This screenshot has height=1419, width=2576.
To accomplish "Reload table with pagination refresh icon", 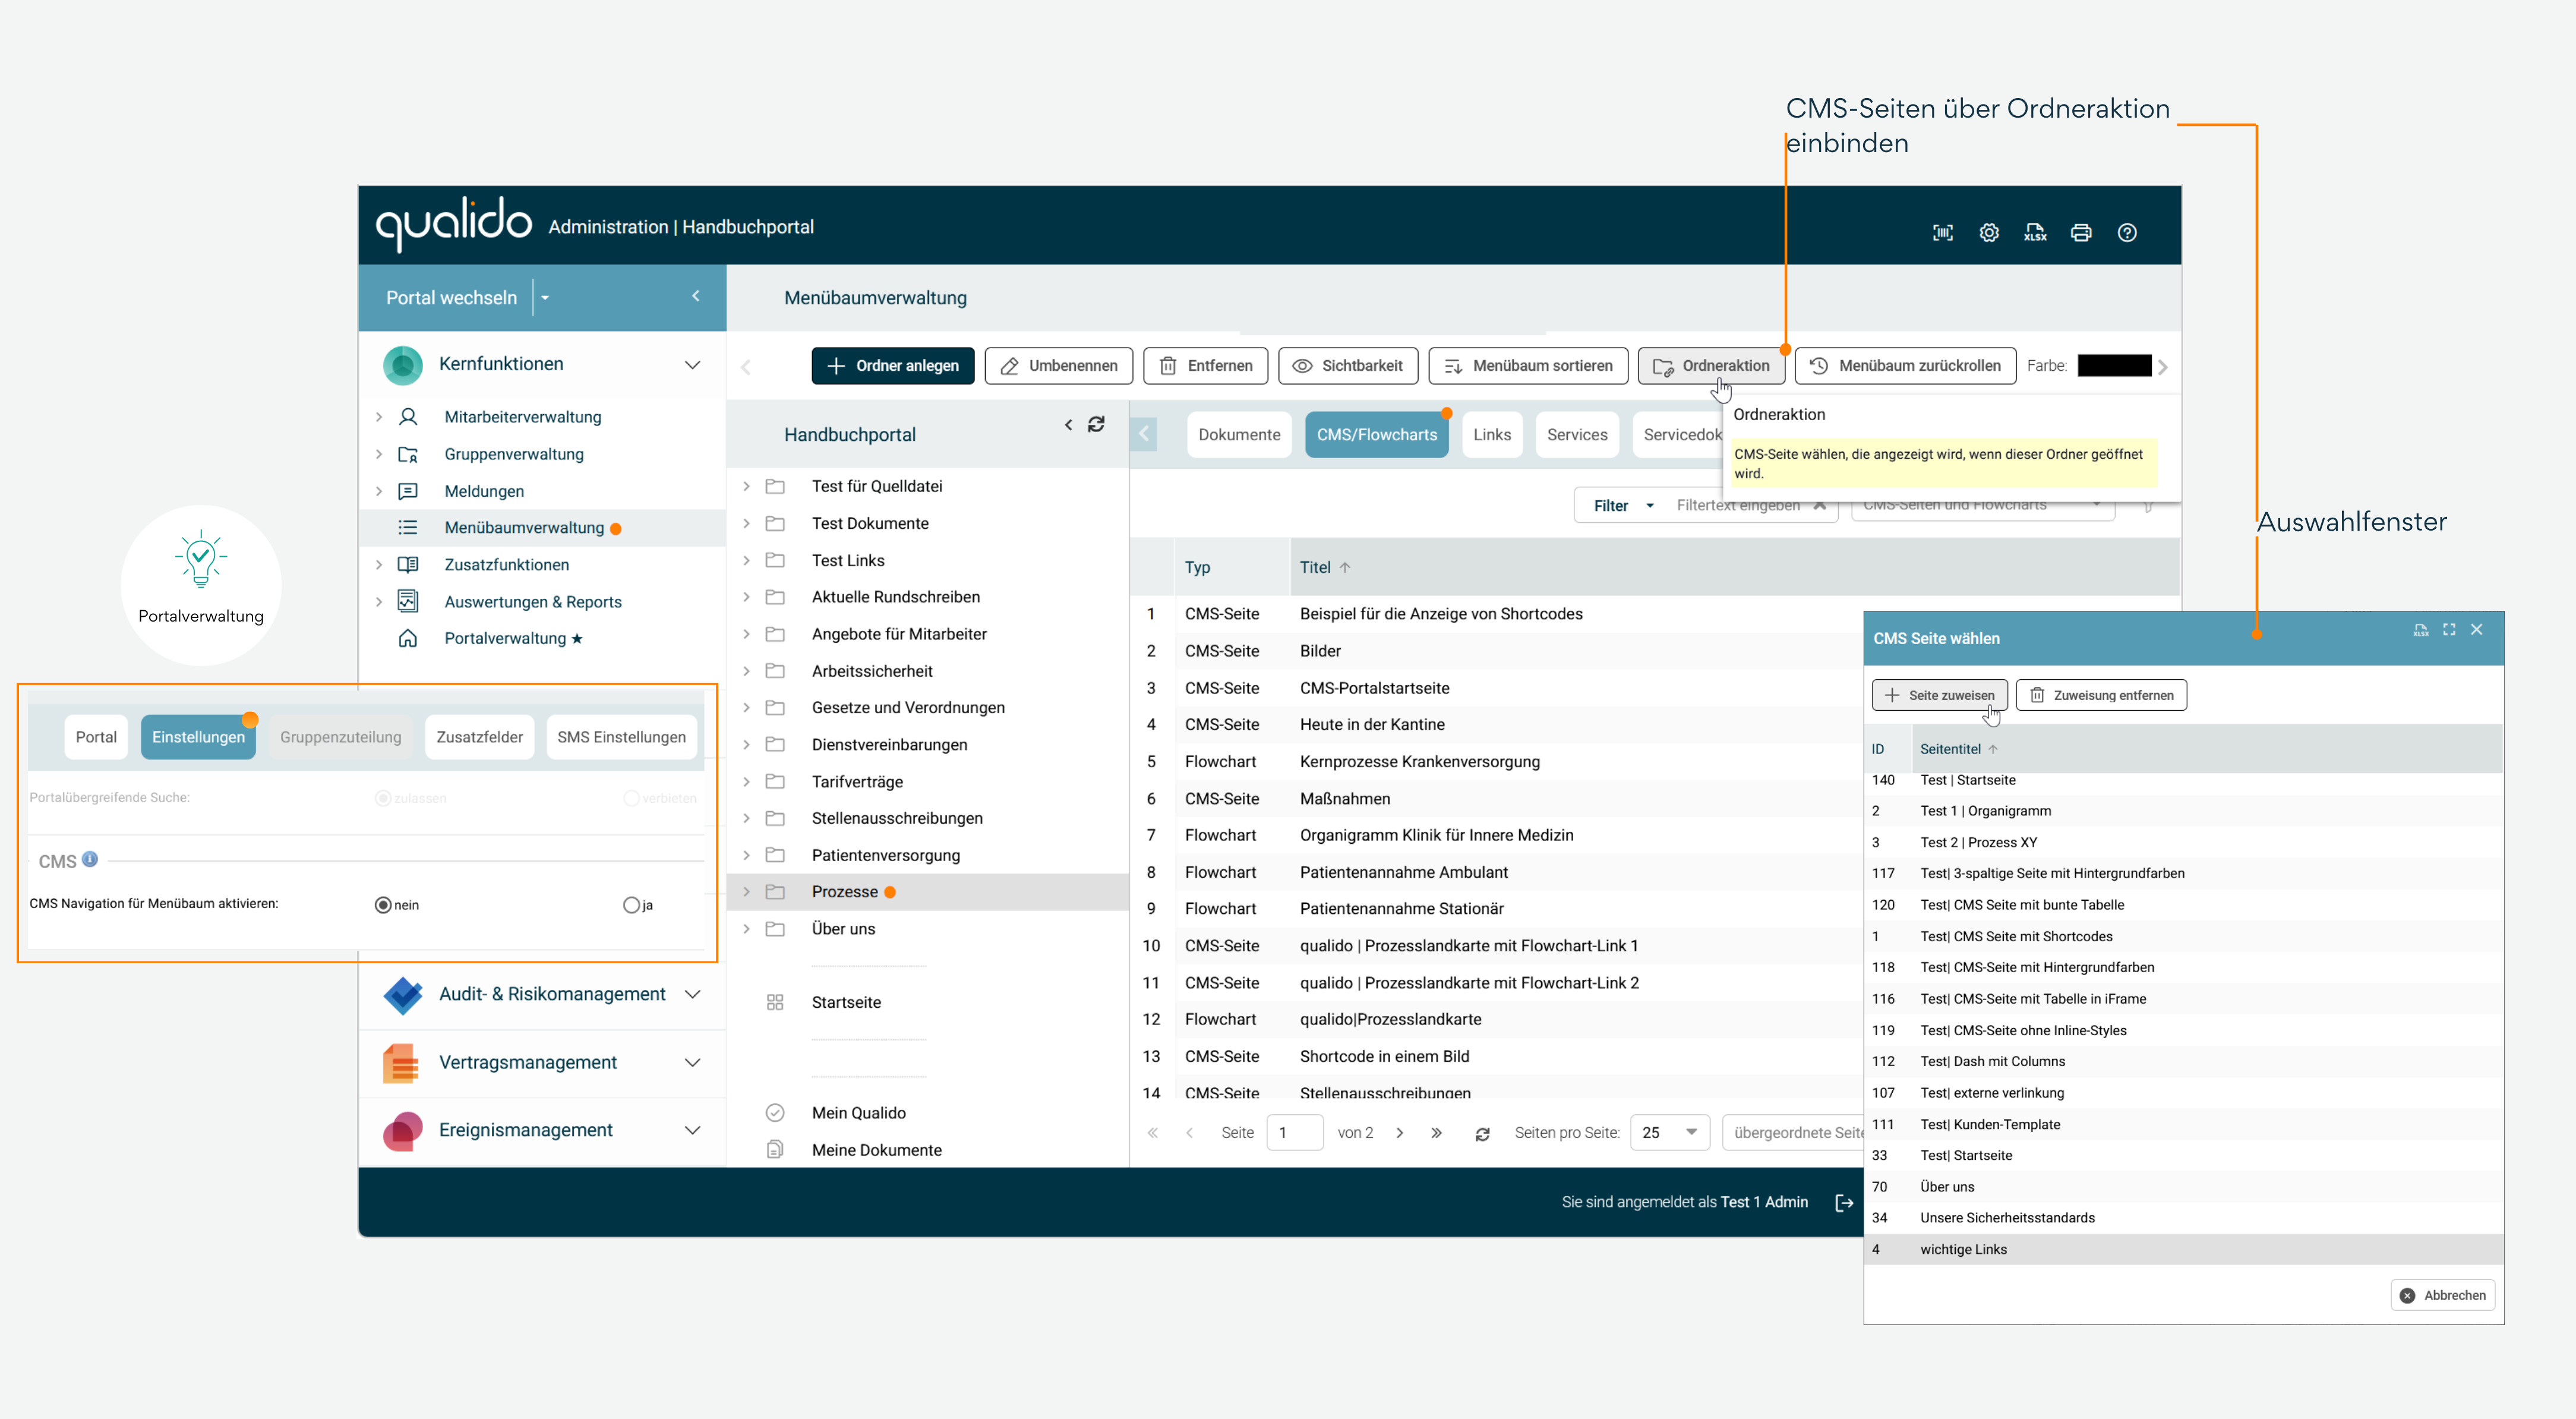I will [x=1483, y=1134].
